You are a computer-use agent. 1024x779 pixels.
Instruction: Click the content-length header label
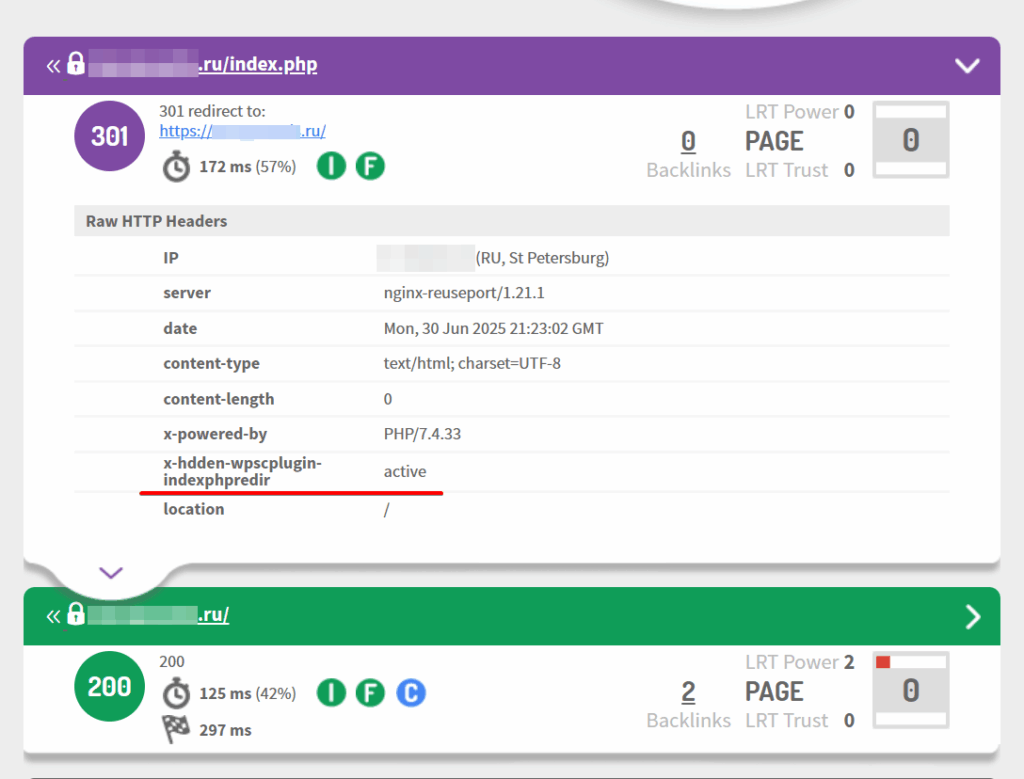pos(219,399)
